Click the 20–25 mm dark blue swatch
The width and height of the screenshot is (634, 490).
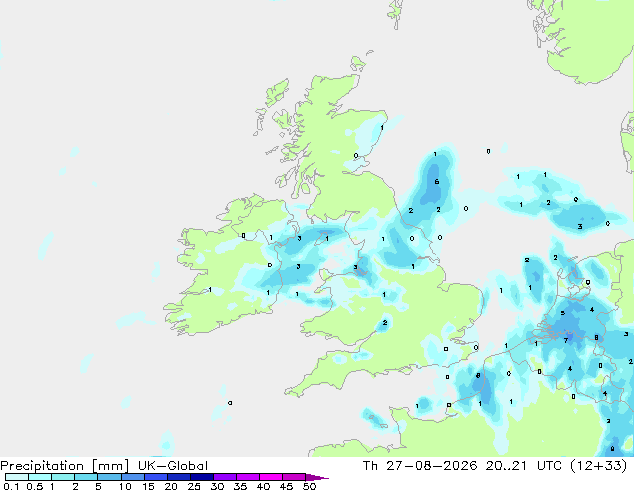[178, 477]
